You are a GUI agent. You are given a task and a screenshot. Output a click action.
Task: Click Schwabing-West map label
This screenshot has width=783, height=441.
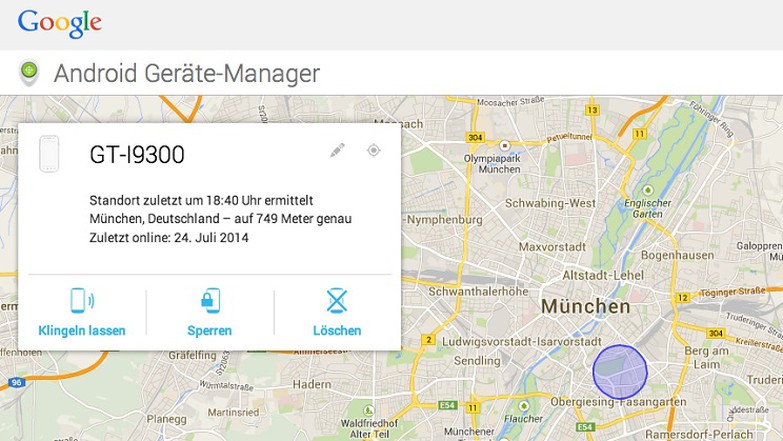pyautogui.click(x=550, y=203)
